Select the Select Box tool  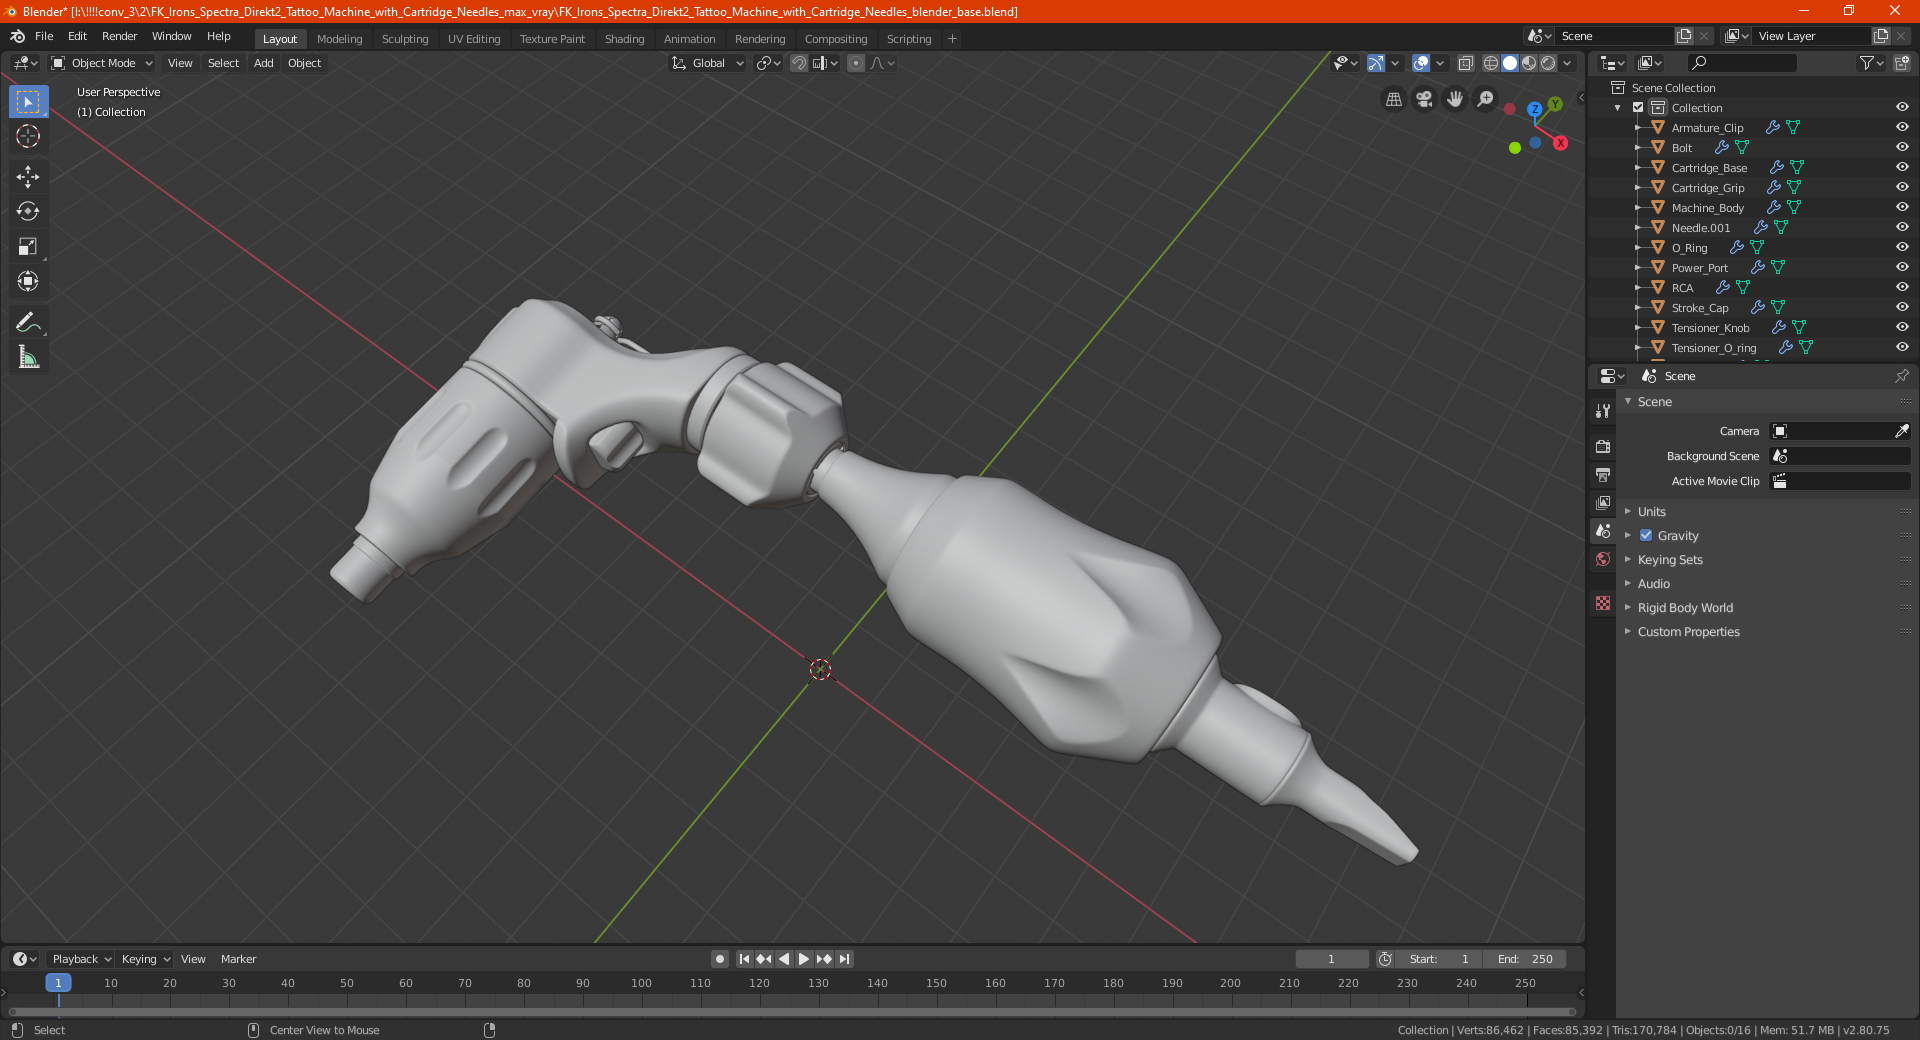28,102
